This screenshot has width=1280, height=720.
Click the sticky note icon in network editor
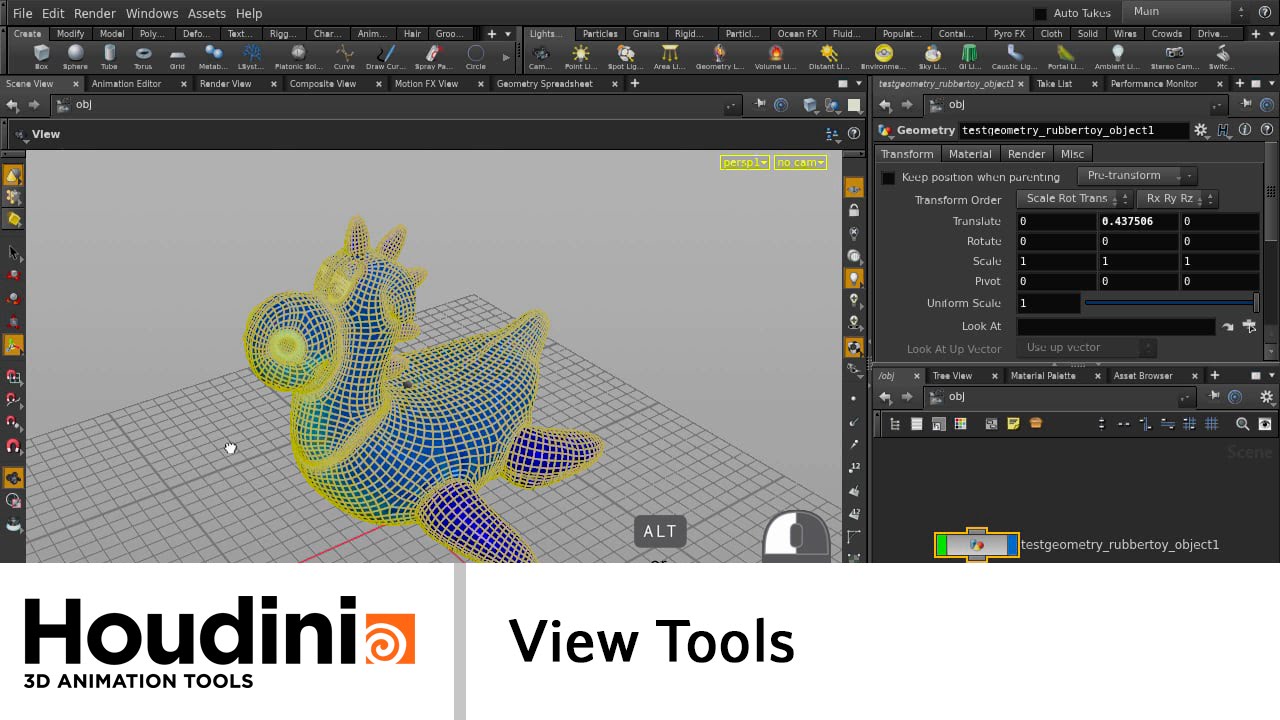(x=1013, y=424)
